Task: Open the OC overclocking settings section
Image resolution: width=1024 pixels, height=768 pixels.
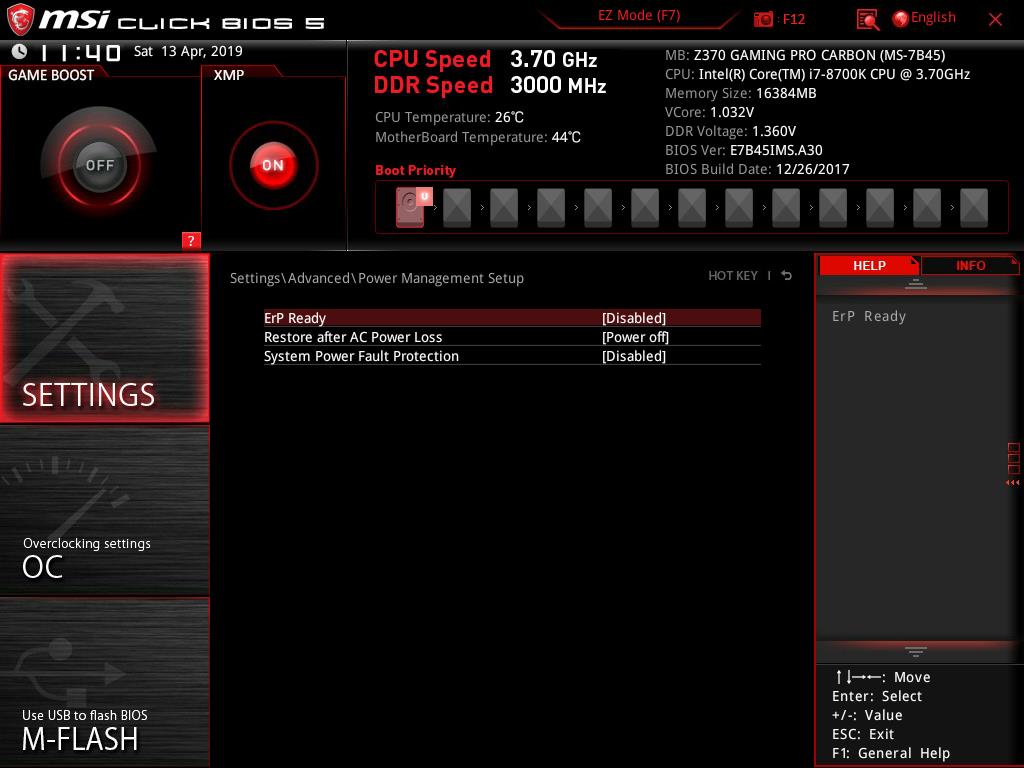Action: tap(104, 511)
